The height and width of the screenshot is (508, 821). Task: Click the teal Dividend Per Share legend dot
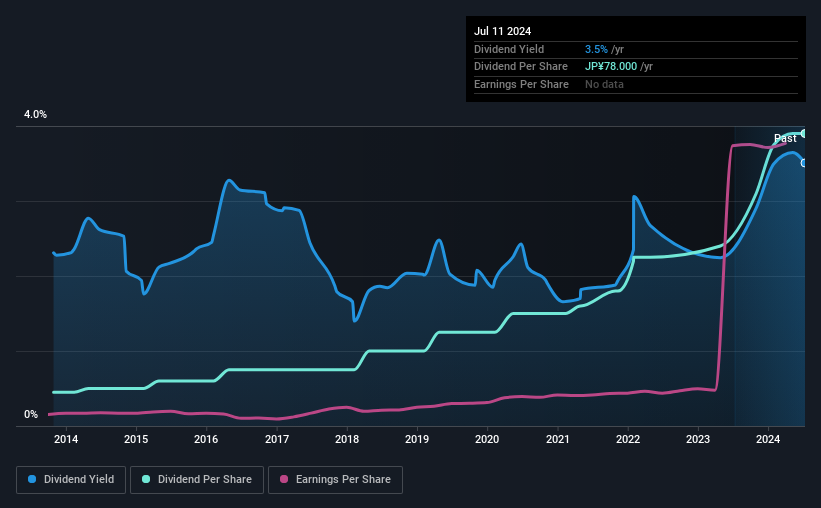click(x=146, y=479)
